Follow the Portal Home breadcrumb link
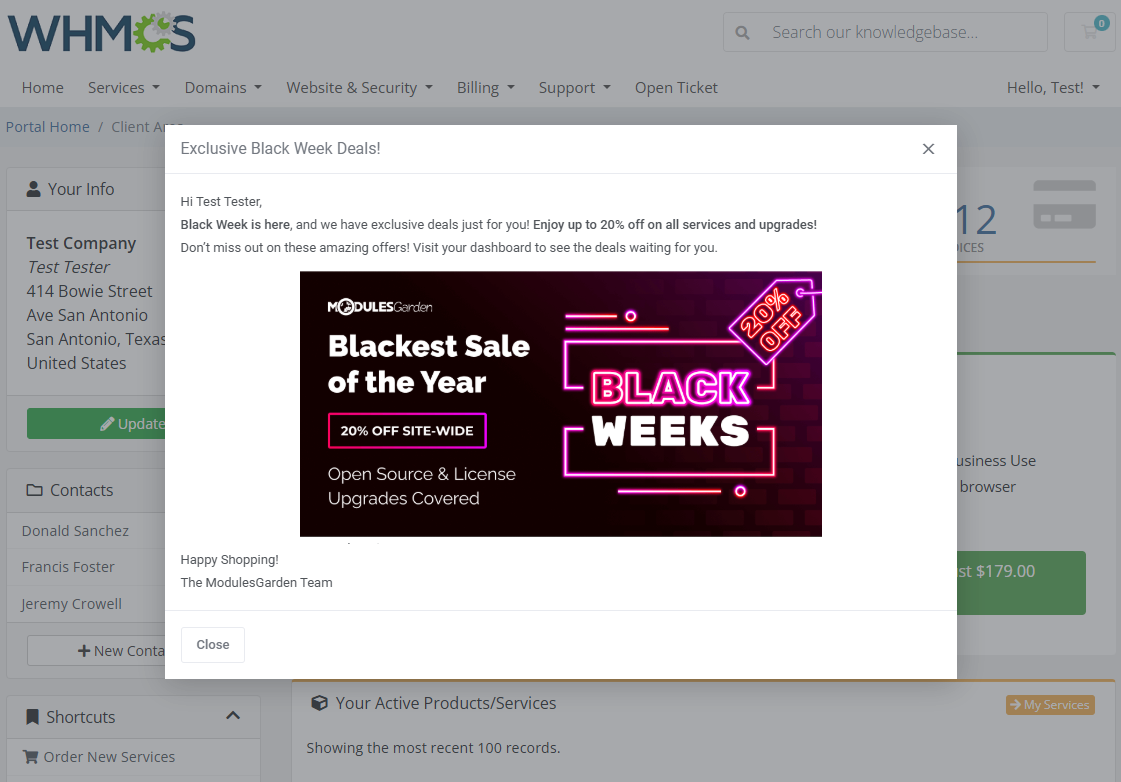 [x=48, y=127]
